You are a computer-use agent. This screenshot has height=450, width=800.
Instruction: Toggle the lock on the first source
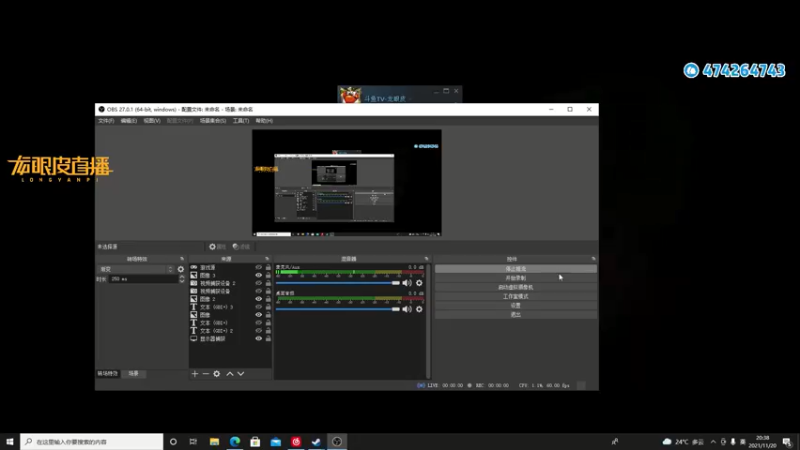(268, 267)
